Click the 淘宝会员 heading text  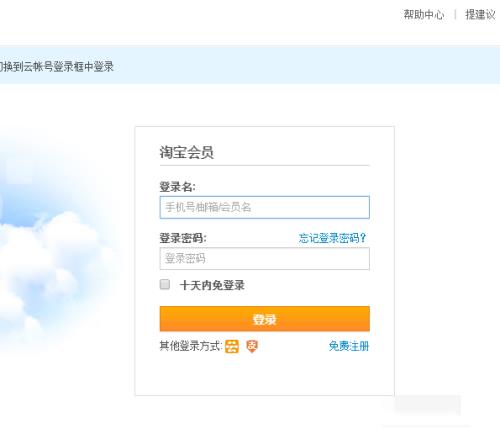(x=186, y=152)
